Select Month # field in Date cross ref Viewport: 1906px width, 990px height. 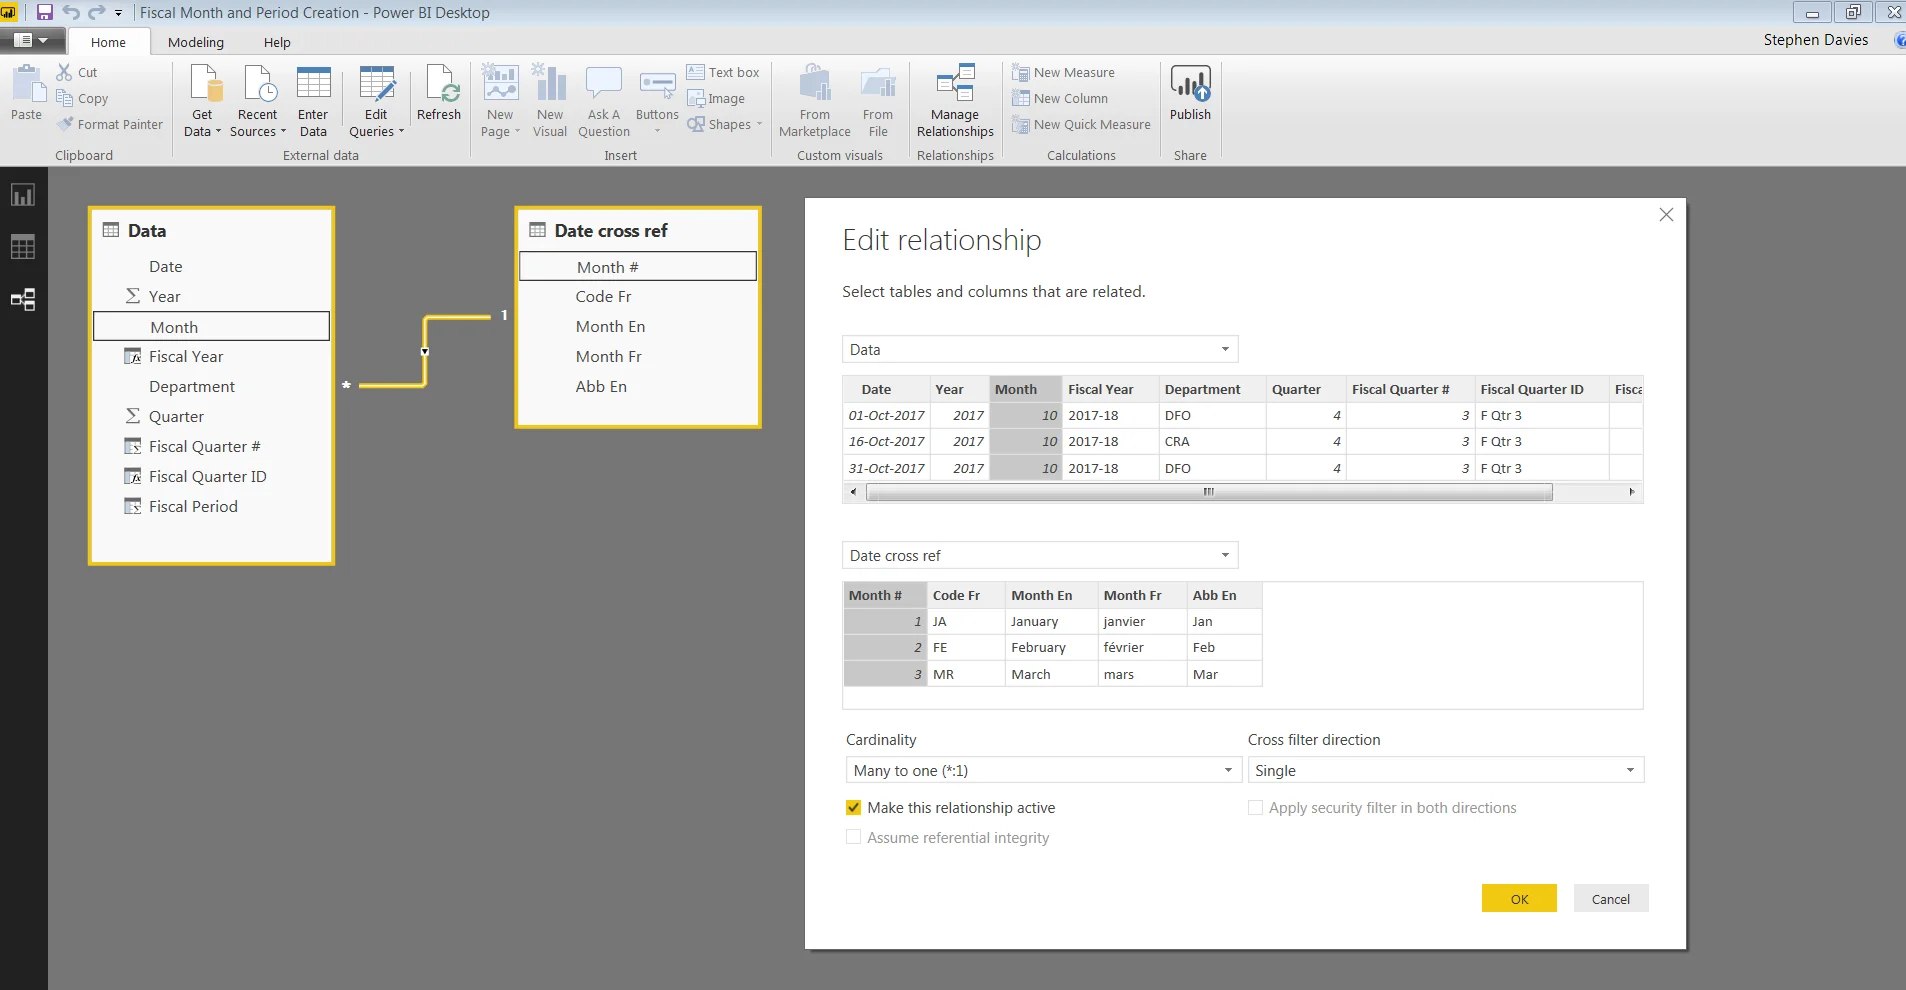[x=638, y=267]
